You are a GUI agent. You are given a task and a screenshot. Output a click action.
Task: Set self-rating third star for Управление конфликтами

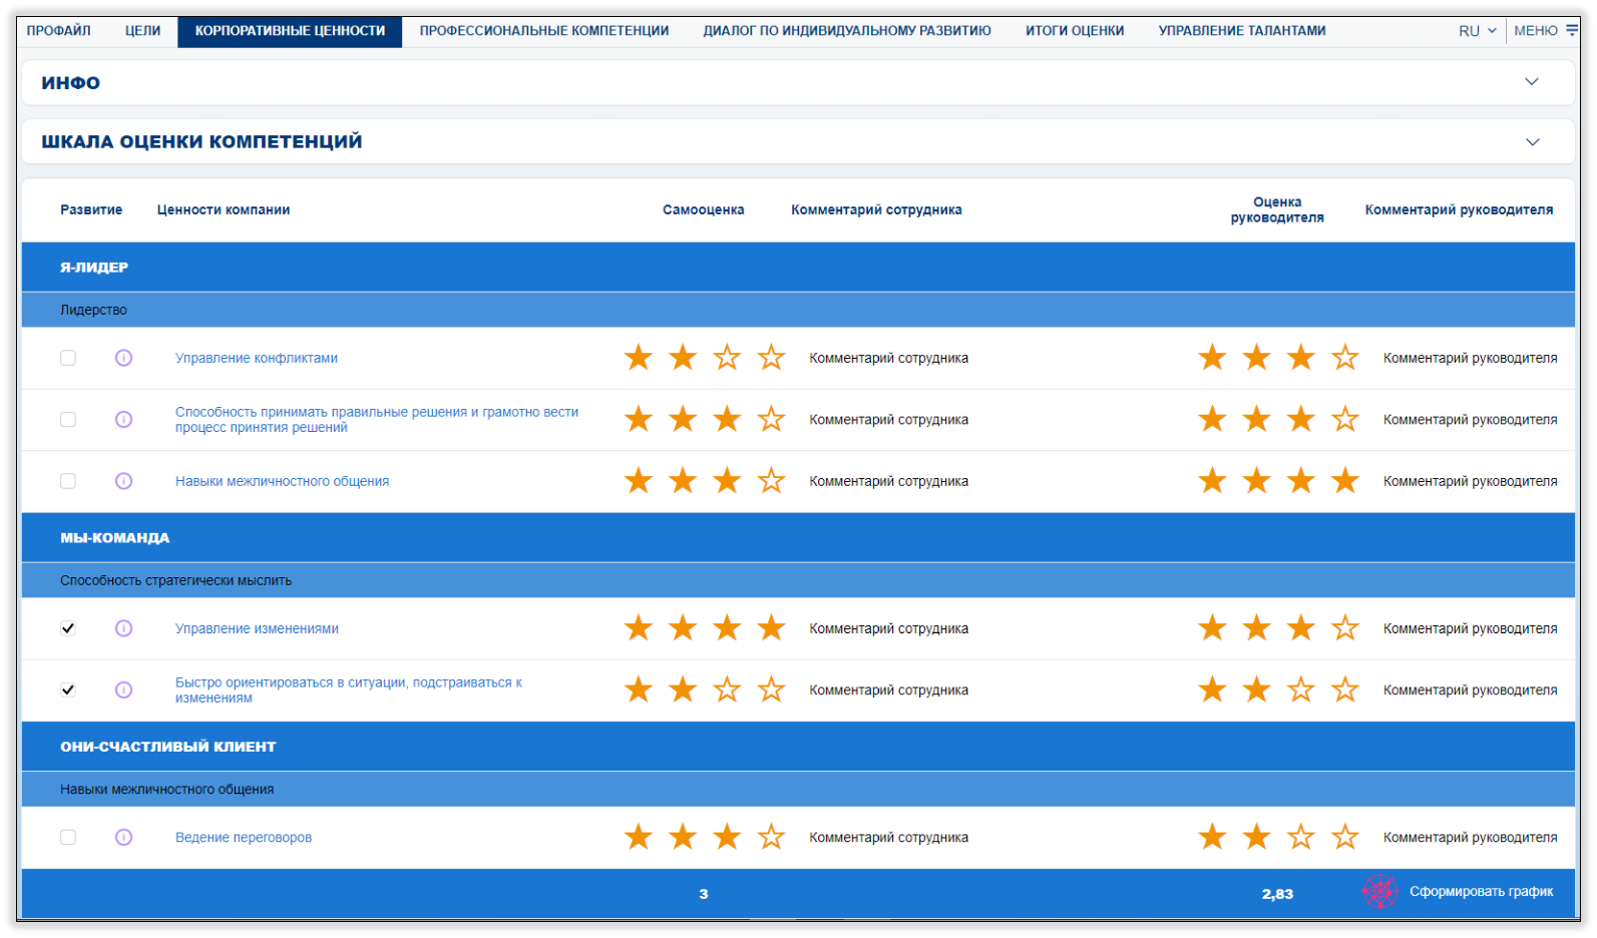coord(727,357)
